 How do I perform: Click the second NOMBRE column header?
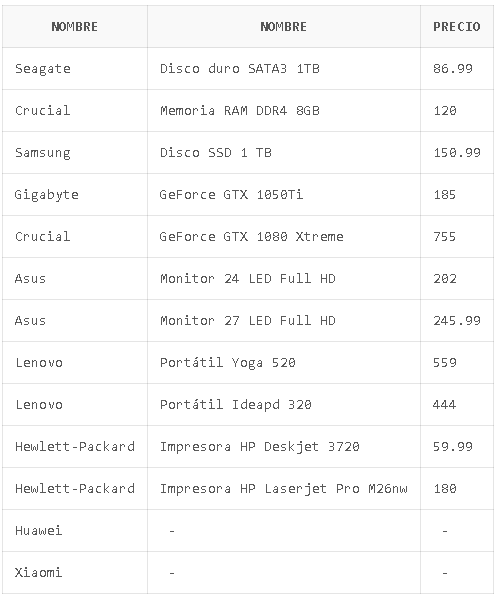(x=284, y=27)
